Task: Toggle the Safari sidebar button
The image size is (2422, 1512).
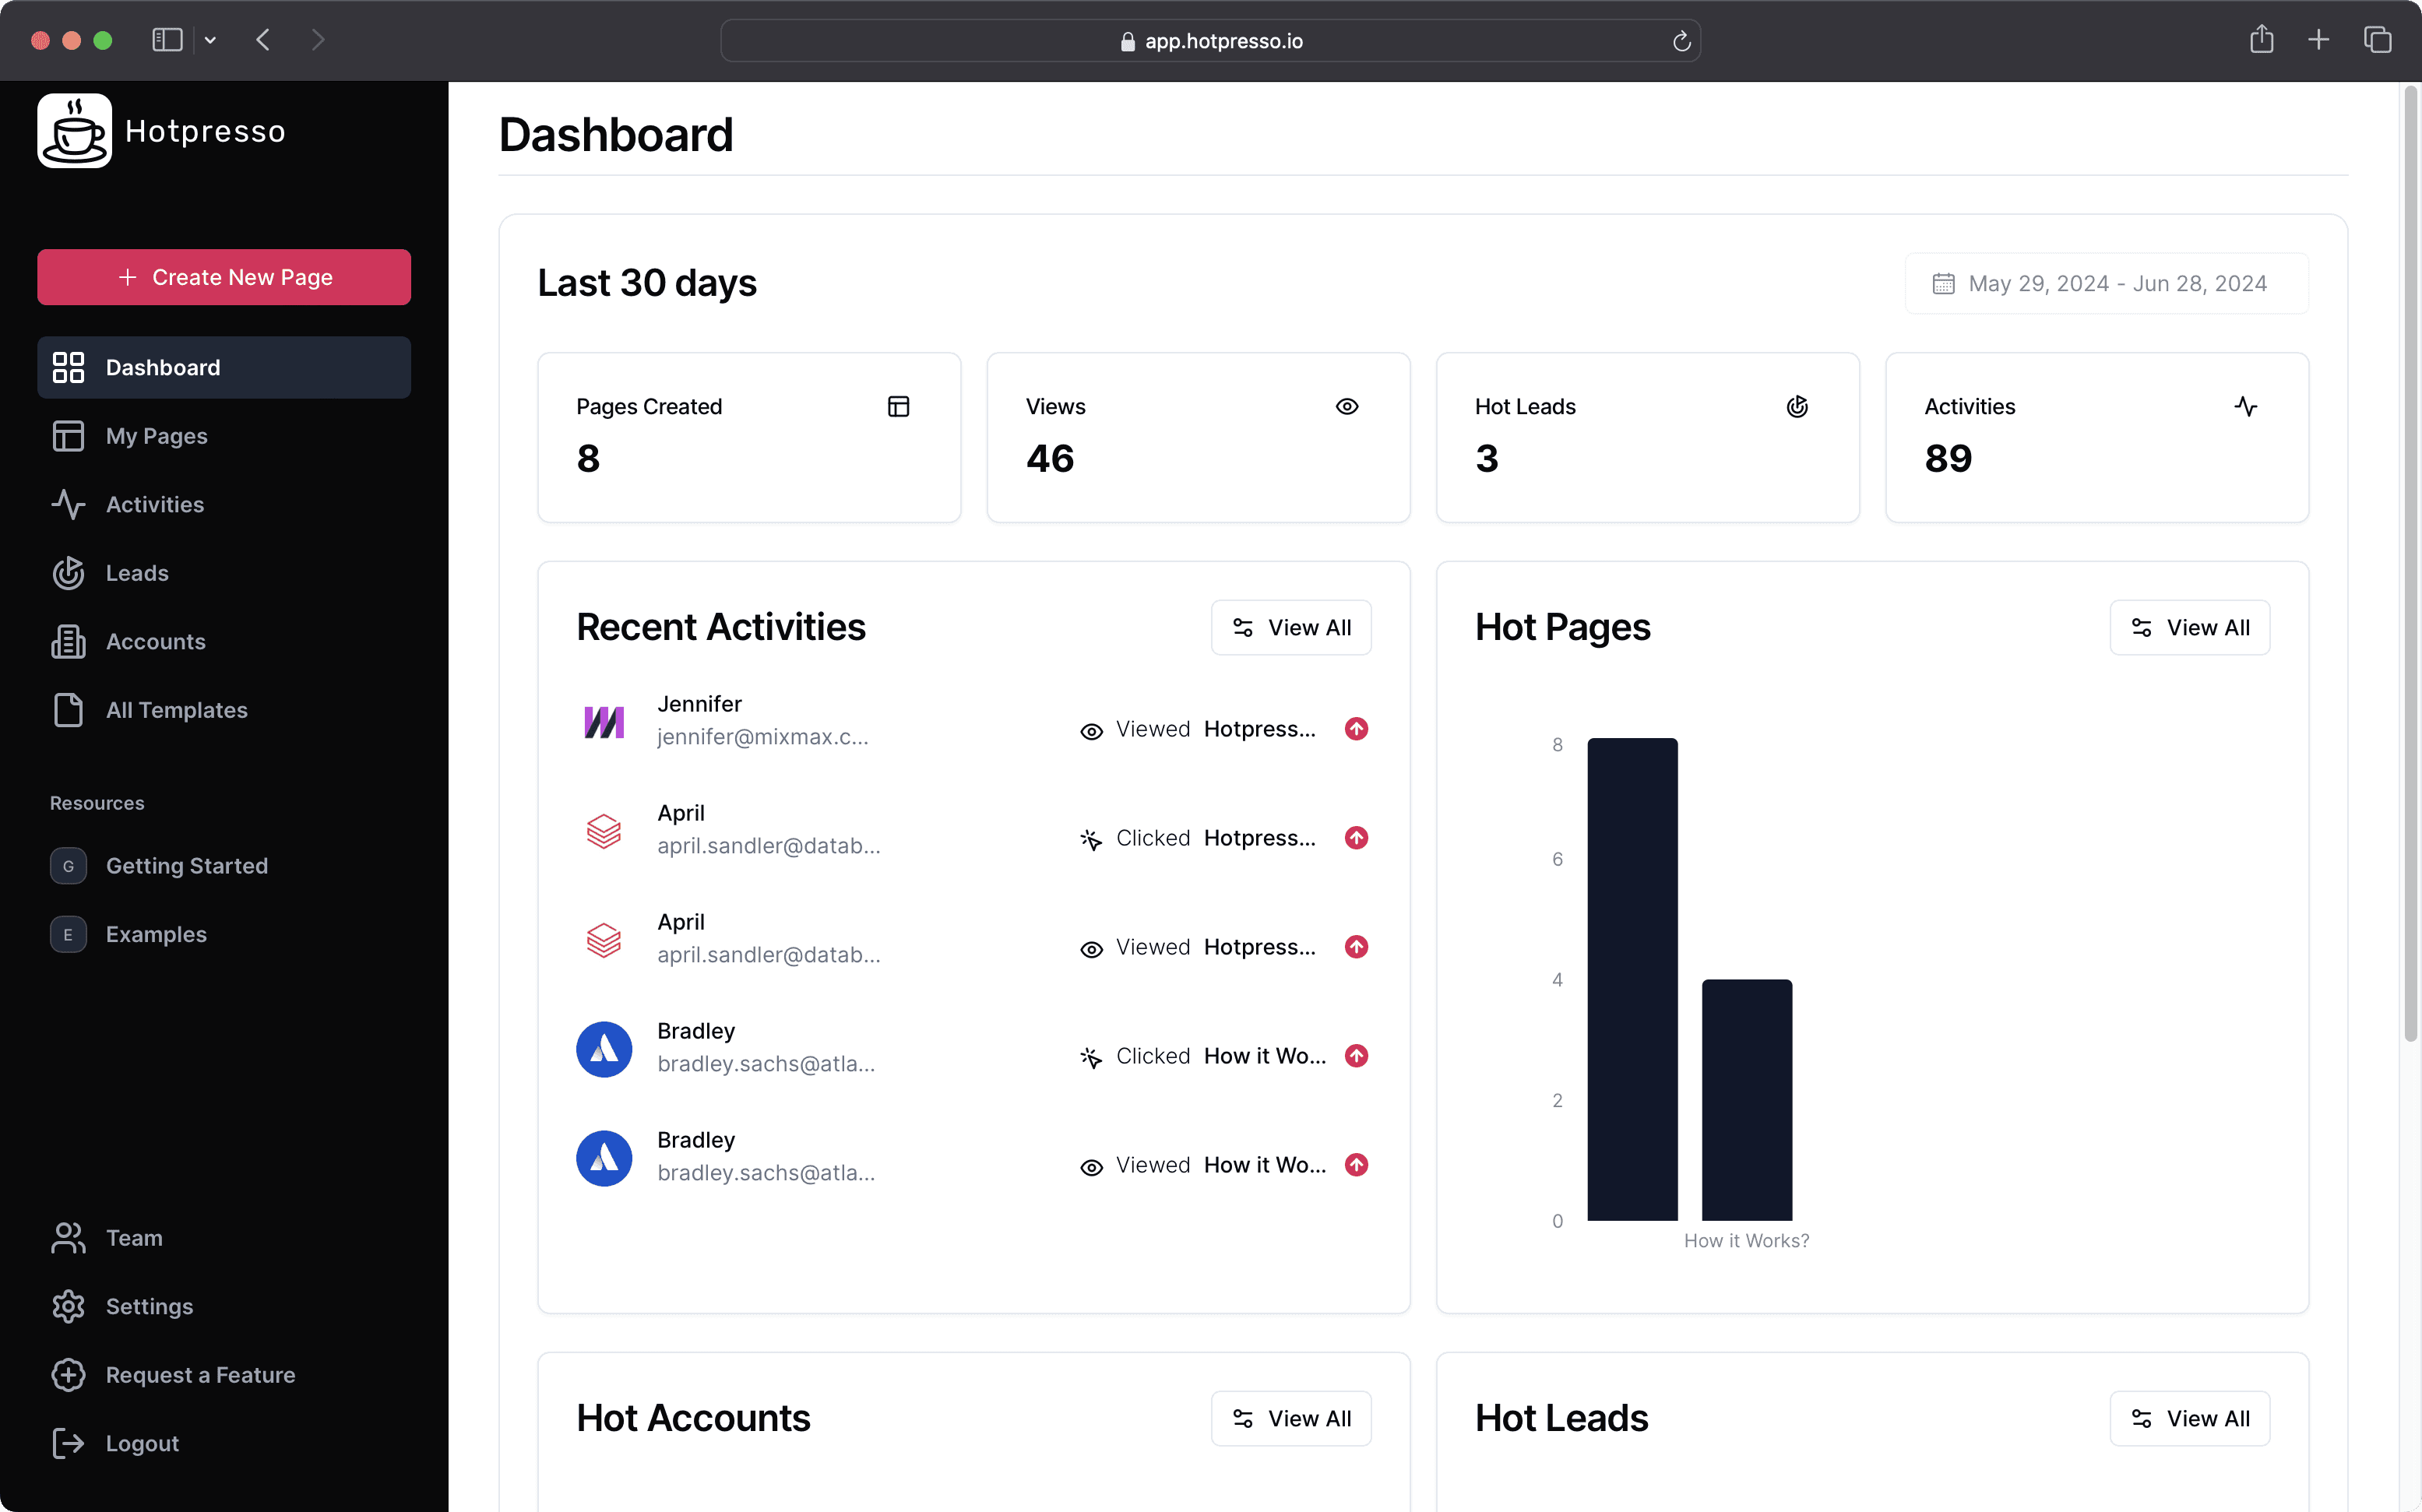Action: point(167,40)
